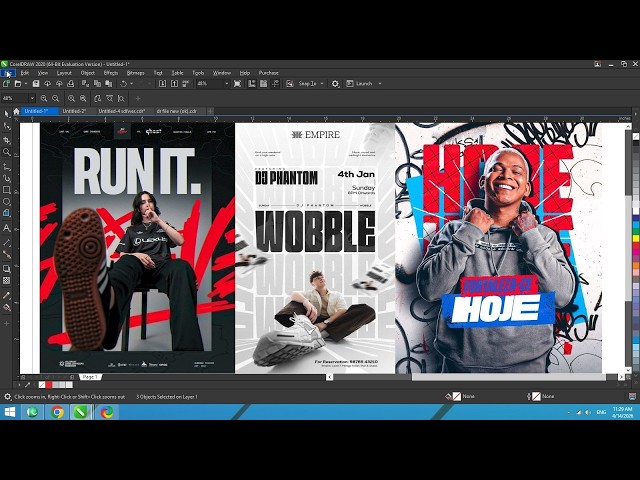Click the Zoom in icon on property bar
This screenshot has width=640, height=480.
point(44,98)
